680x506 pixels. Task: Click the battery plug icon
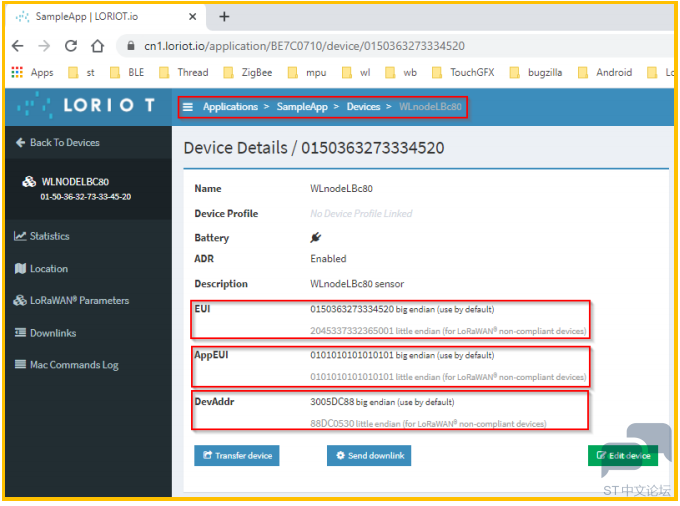(316, 237)
